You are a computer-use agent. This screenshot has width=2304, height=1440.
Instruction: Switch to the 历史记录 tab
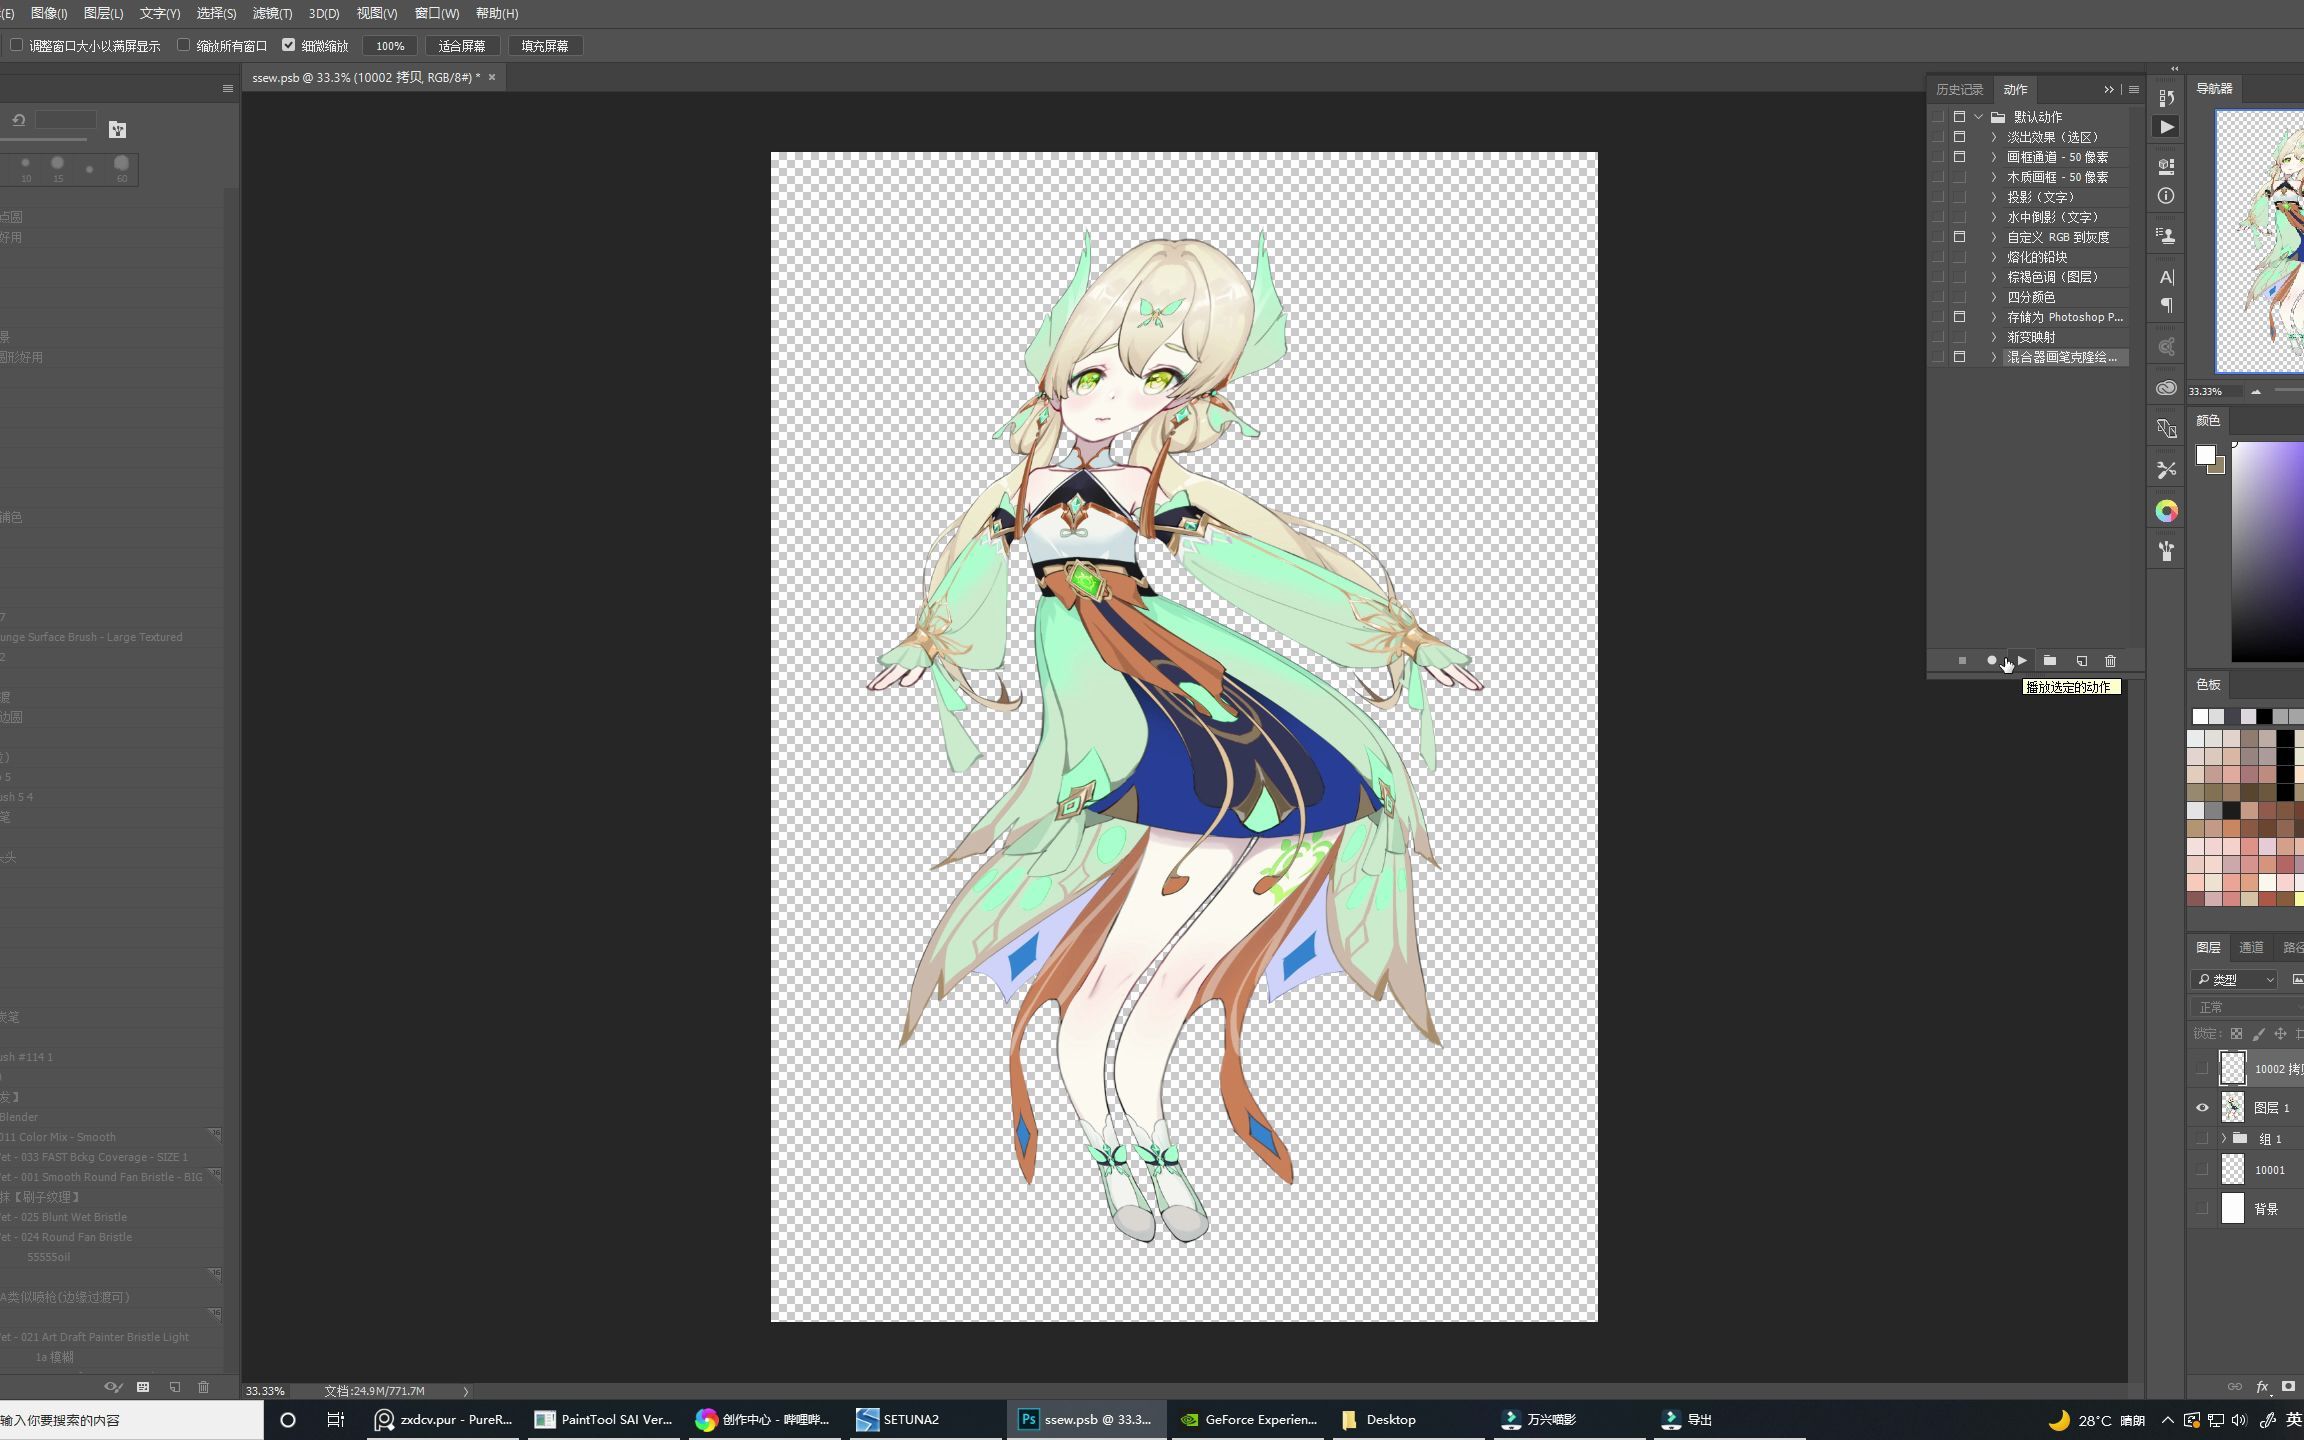(1959, 90)
